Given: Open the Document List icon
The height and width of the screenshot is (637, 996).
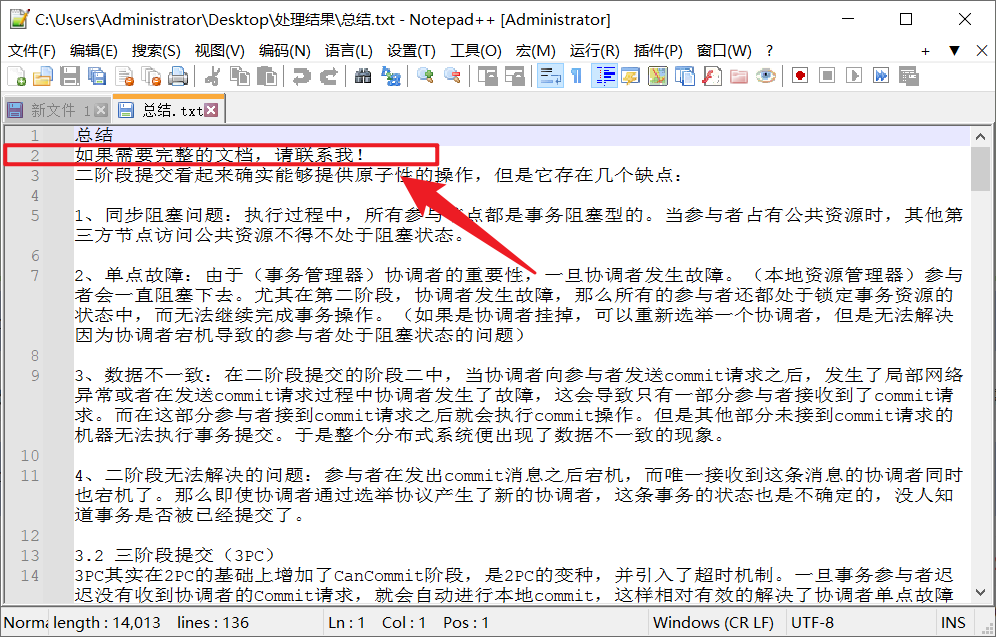Looking at the screenshot, I should tap(685, 76).
